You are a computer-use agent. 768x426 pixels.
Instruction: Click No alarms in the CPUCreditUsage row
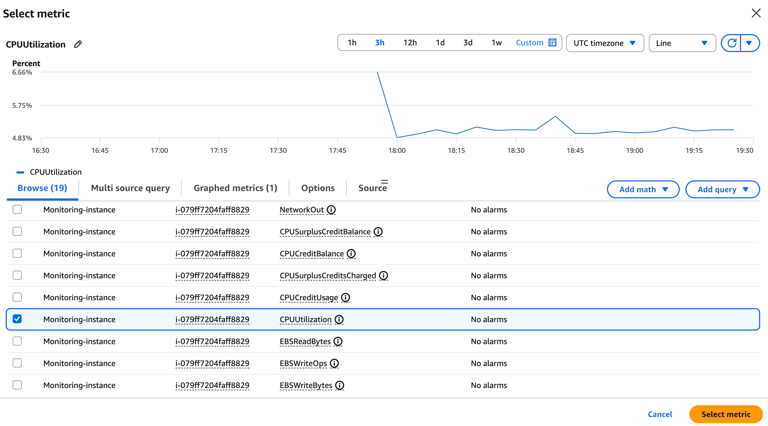tap(489, 298)
